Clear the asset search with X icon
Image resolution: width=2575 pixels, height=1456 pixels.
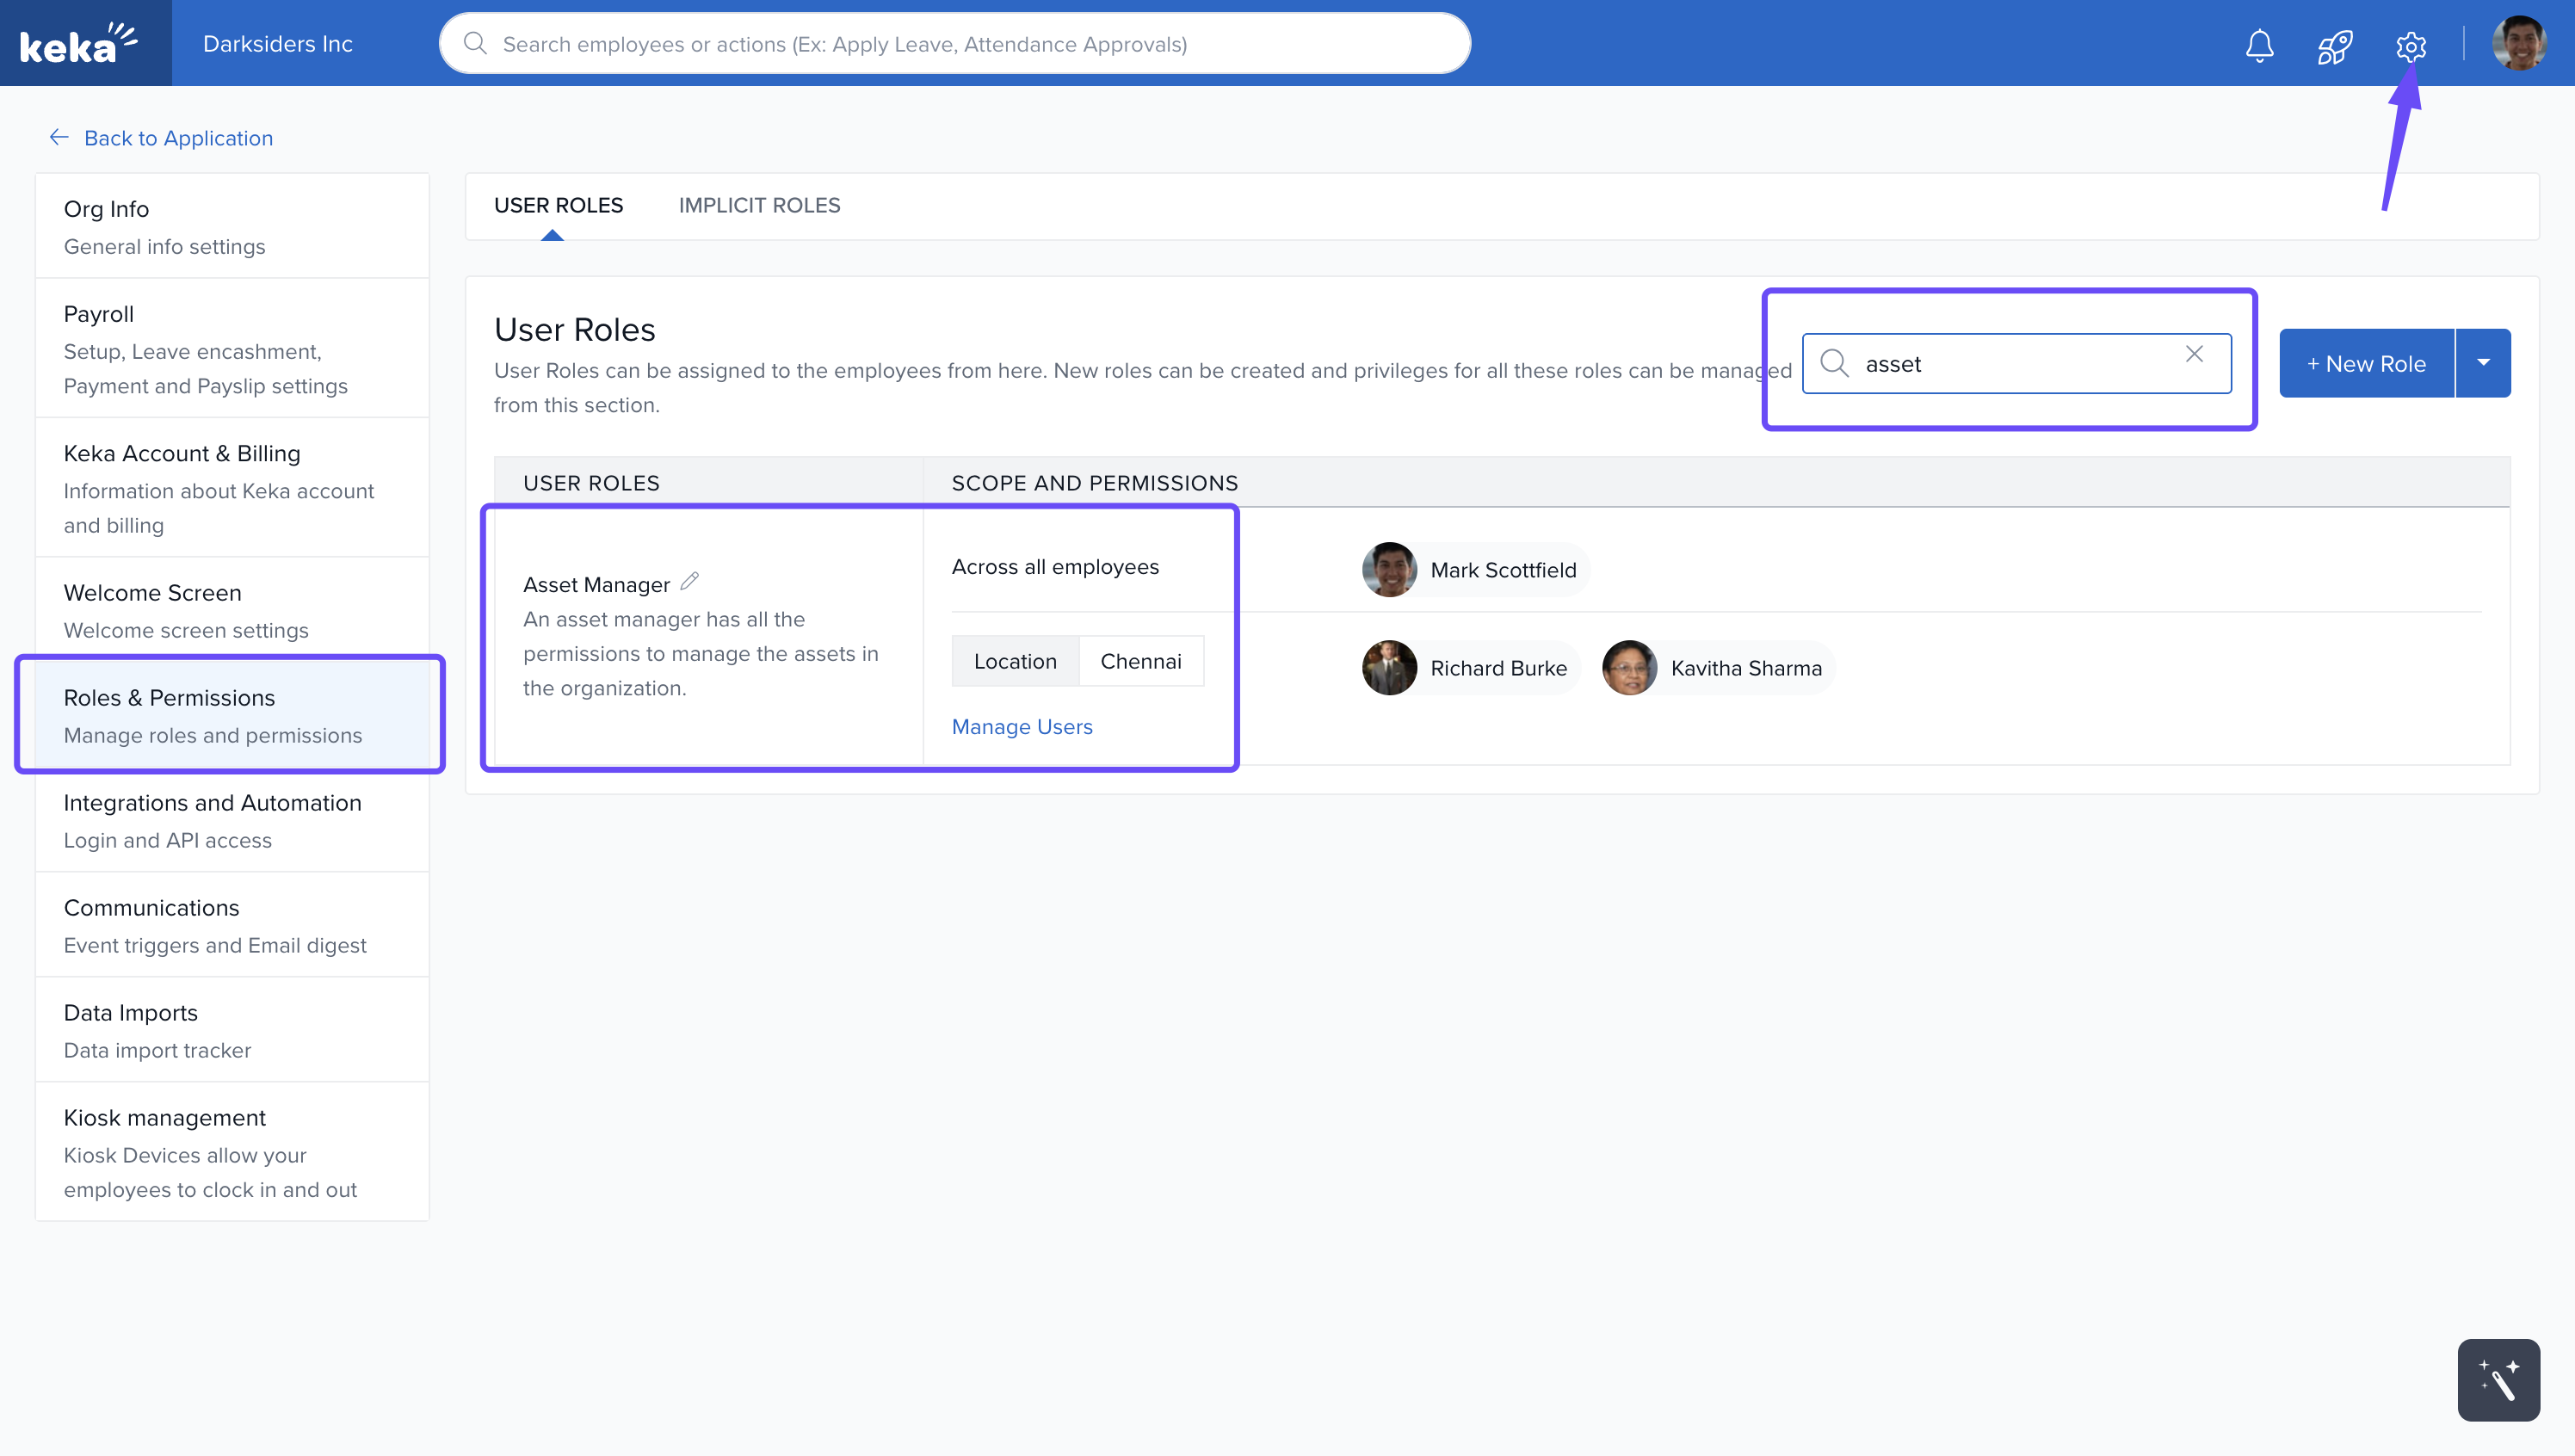coord(2194,354)
